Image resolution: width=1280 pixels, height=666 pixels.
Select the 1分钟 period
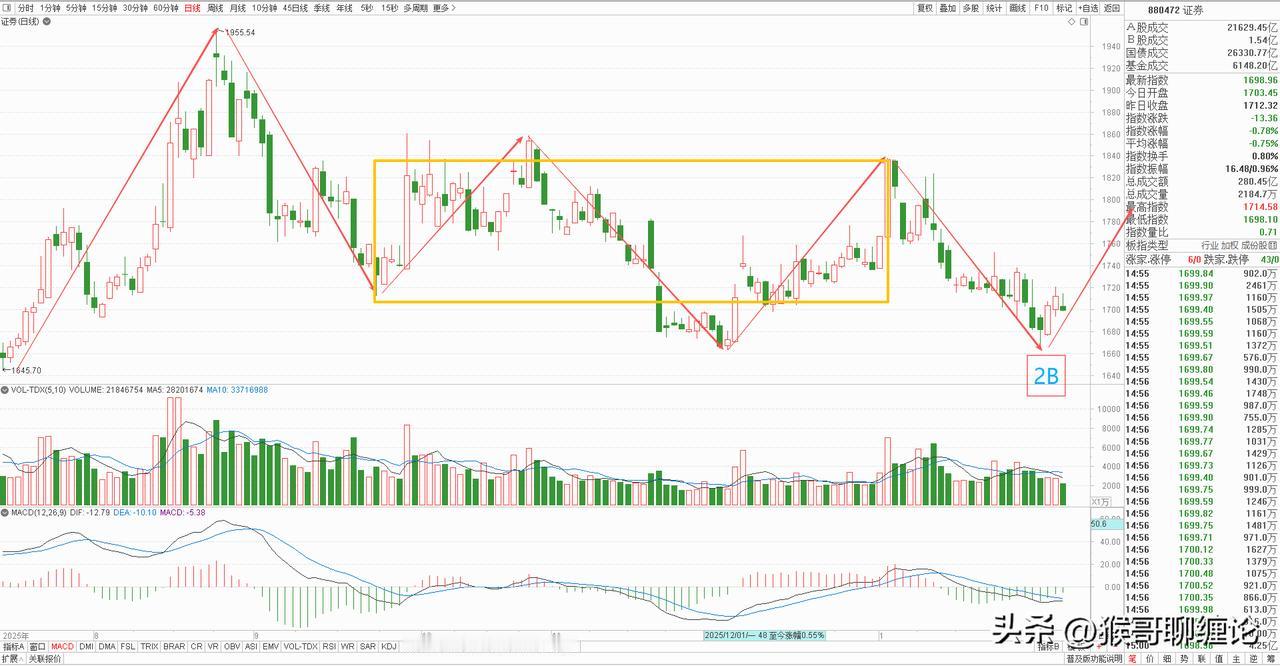coord(50,7)
